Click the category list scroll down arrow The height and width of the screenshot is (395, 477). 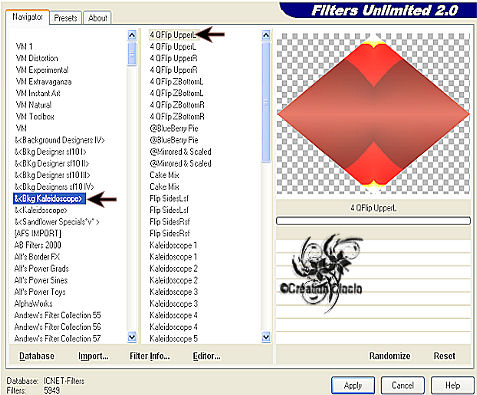[x=132, y=337]
